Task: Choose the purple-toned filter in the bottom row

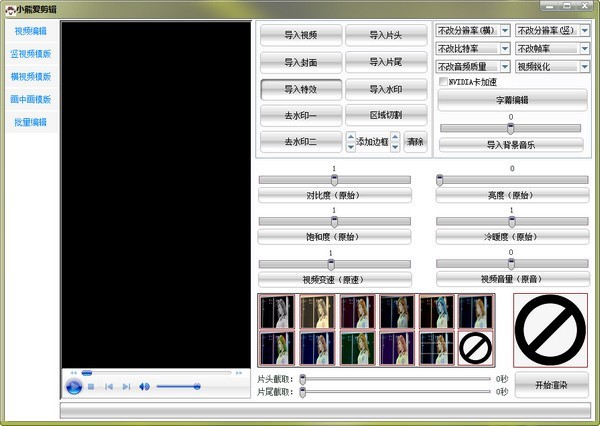Action: pos(397,348)
